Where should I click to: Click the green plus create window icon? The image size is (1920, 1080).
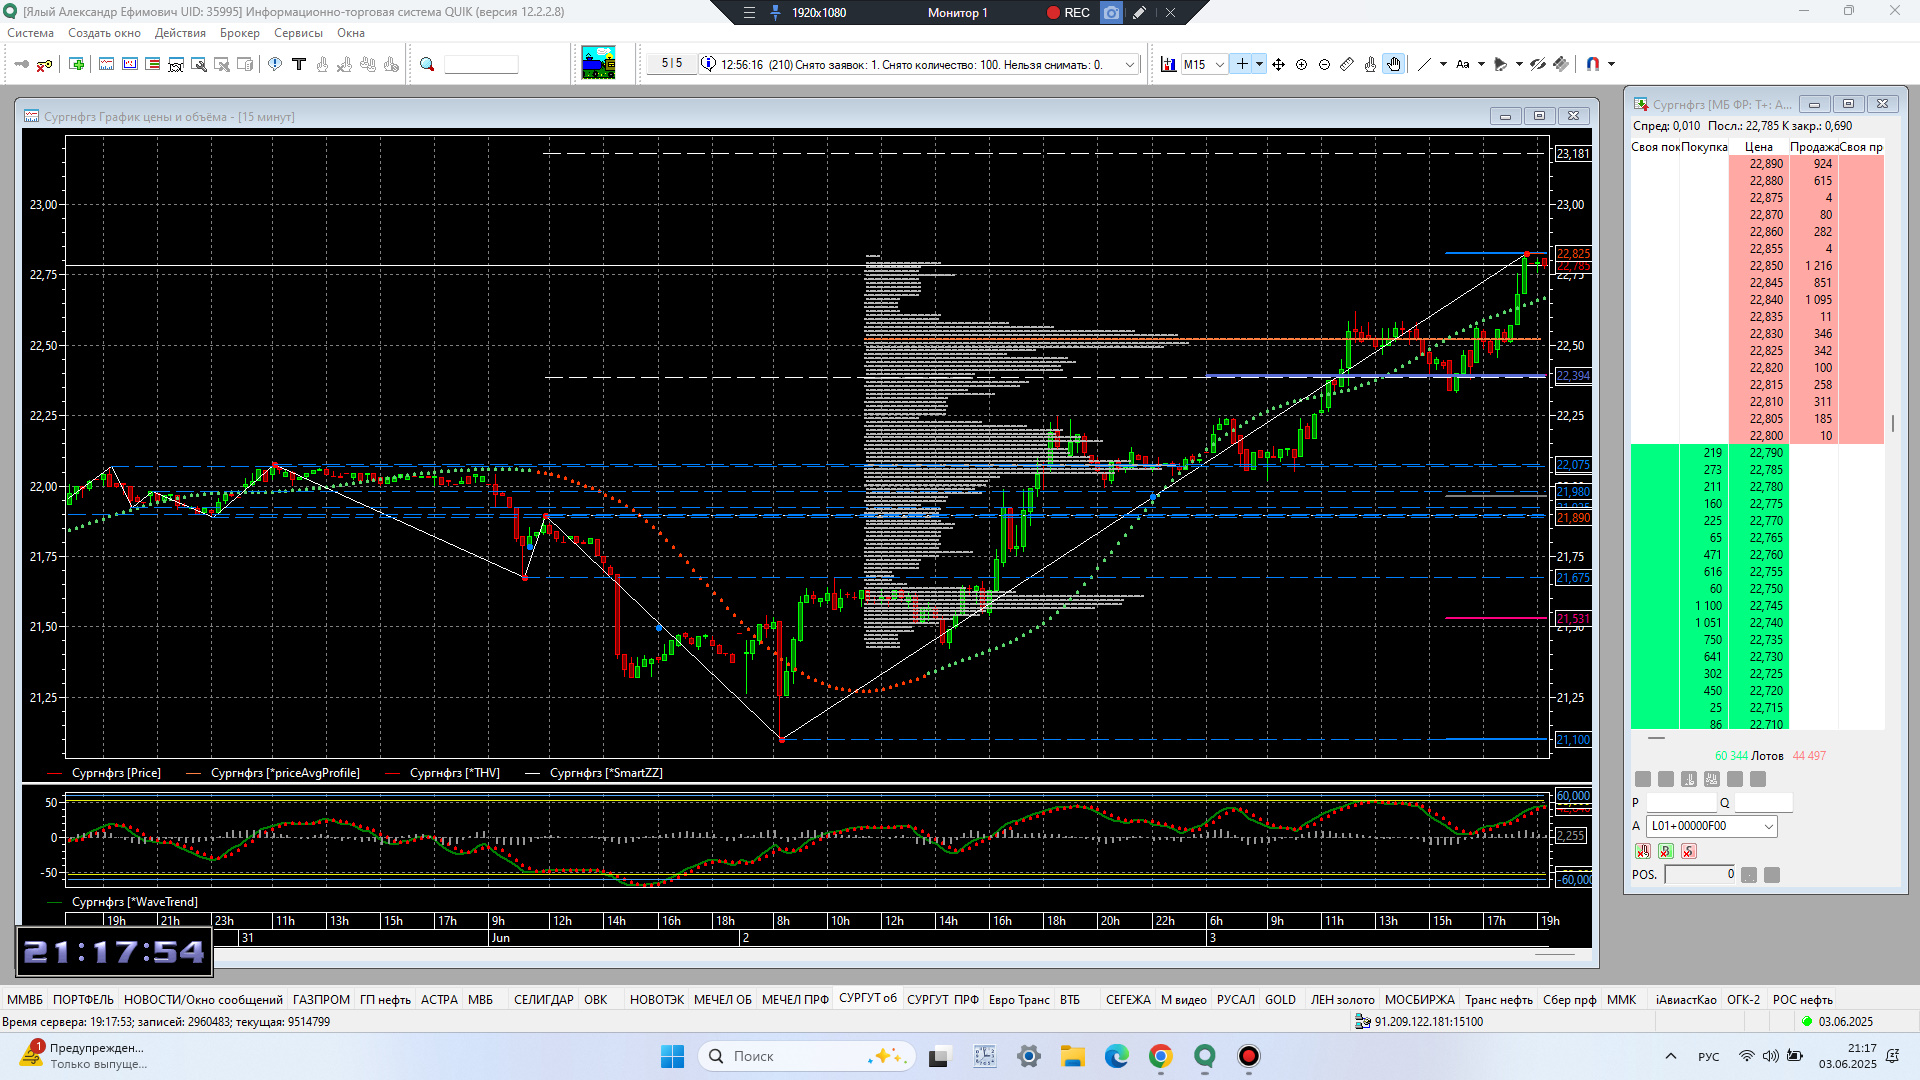click(x=76, y=64)
